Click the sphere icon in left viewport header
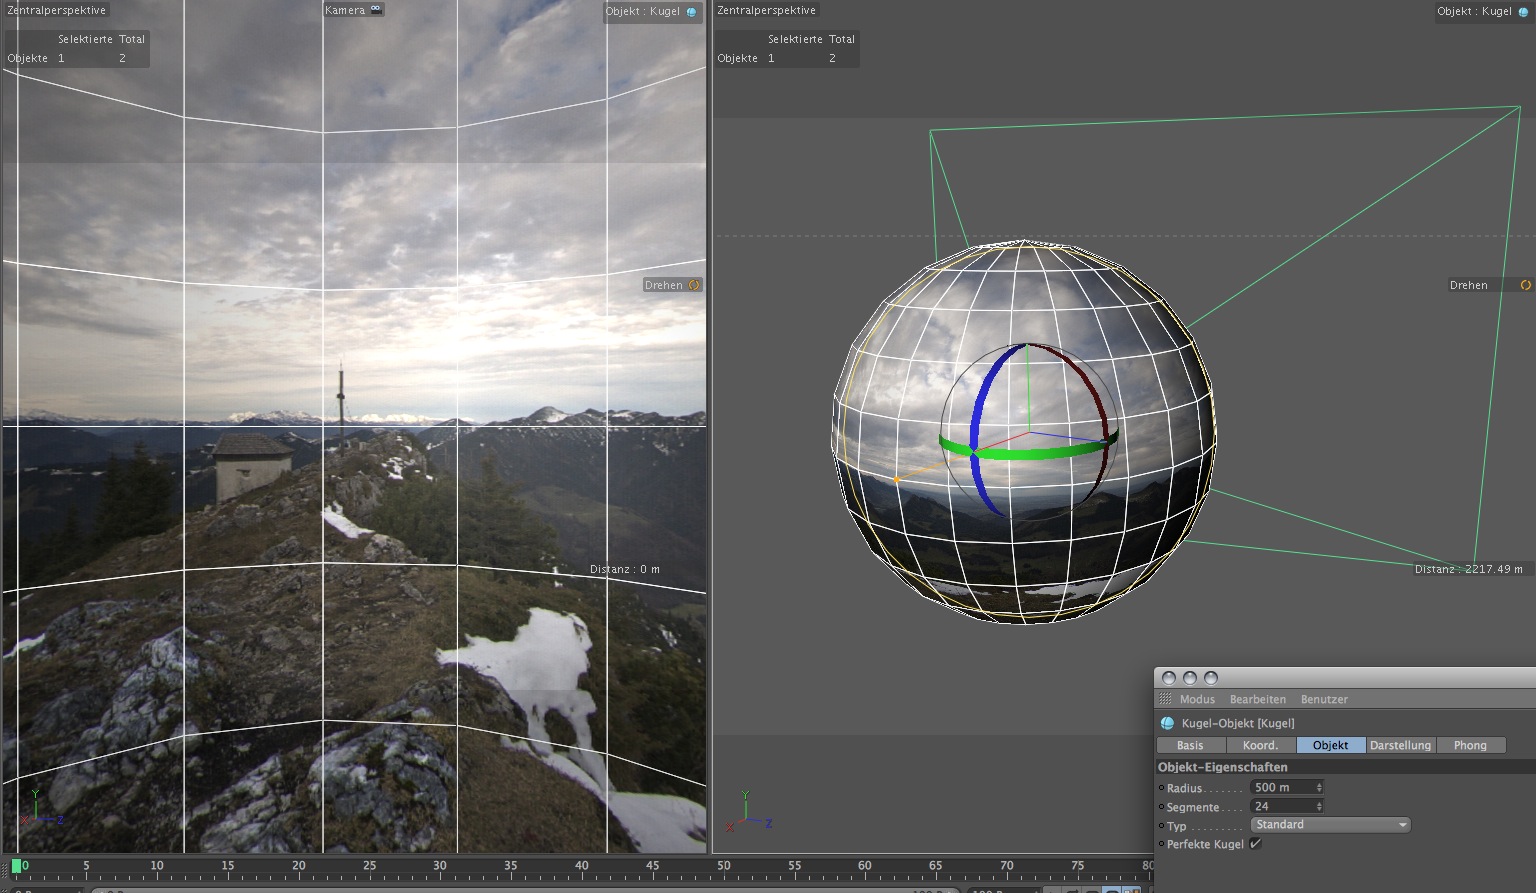1536x893 pixels. pos(691,12)
